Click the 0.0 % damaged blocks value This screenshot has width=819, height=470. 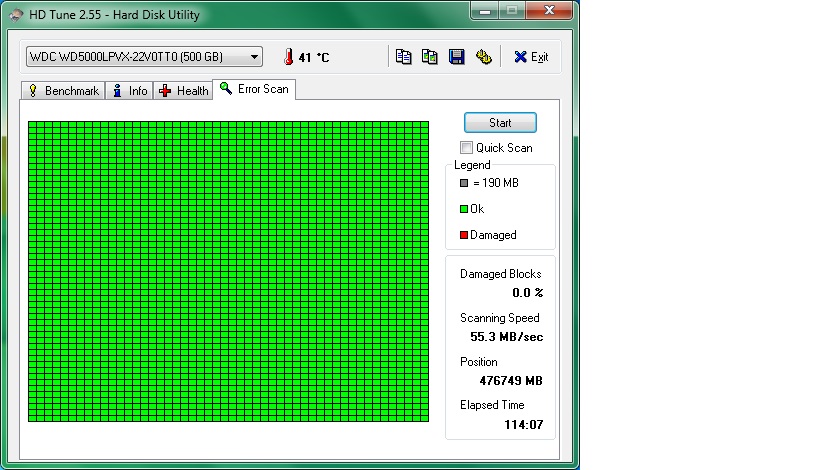tap(528, 293)
